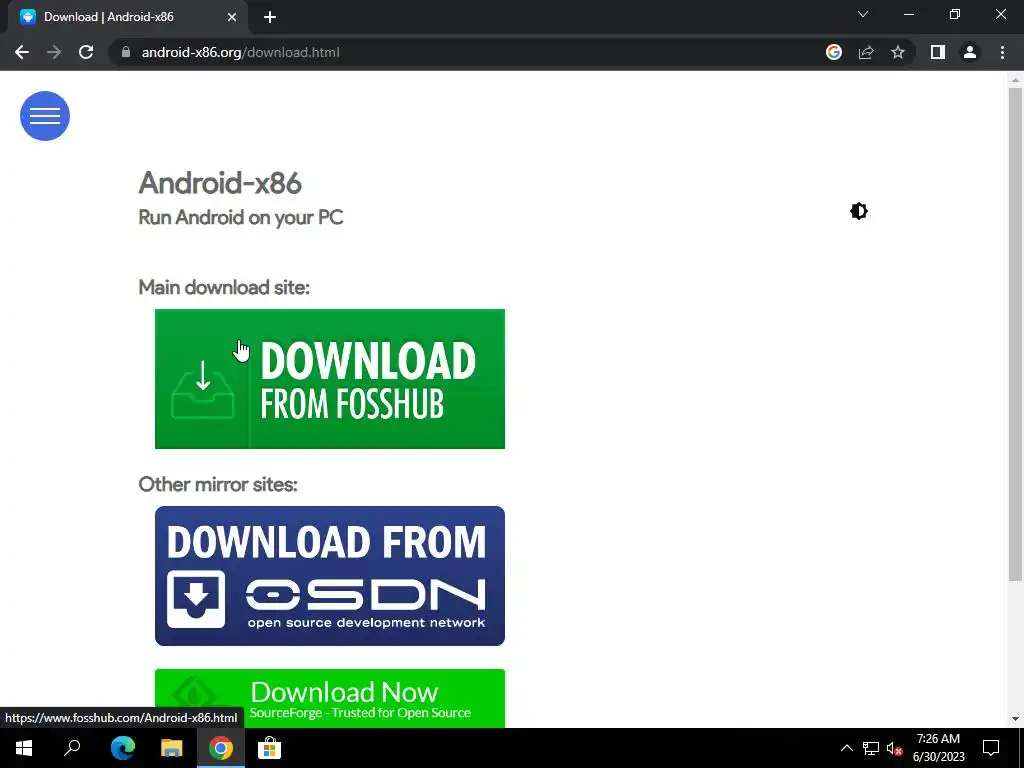Open File Explorer from taskbar

click(171, 748)
